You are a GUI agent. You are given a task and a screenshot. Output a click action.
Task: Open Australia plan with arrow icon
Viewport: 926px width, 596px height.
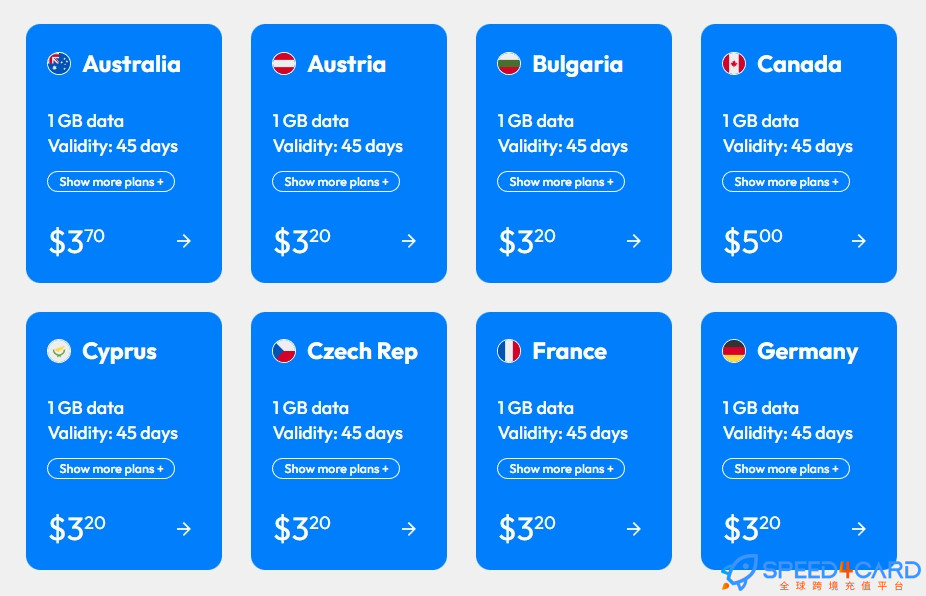[184, 241]
